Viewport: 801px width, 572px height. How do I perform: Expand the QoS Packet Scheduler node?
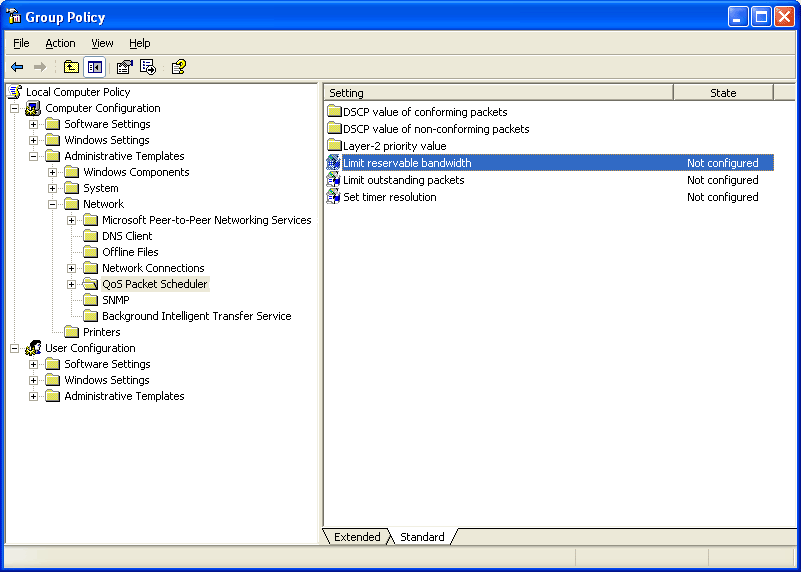pyautogui.click(x=72, y=284)
